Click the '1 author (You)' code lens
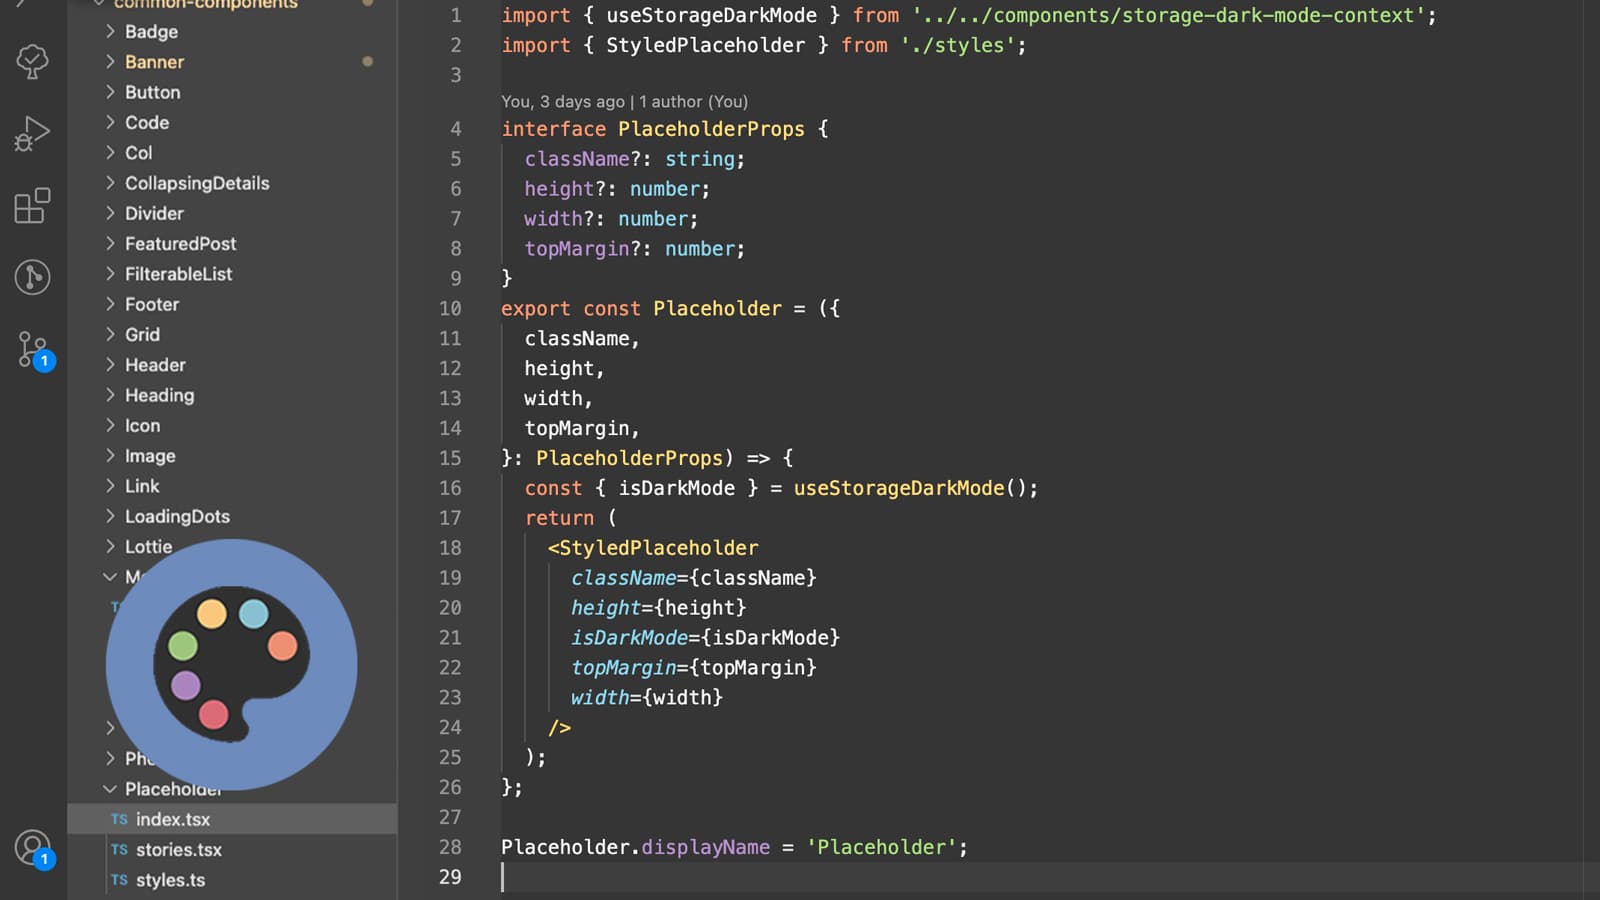 [693, 102]
